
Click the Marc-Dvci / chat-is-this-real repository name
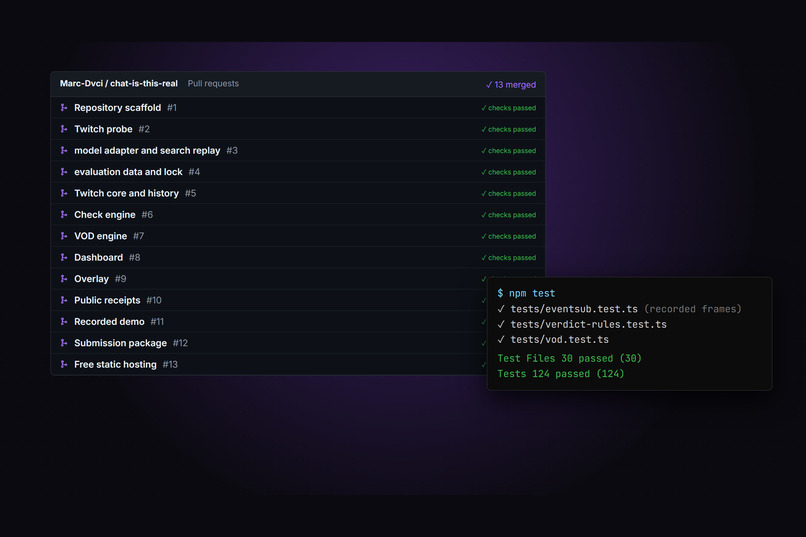119,83
